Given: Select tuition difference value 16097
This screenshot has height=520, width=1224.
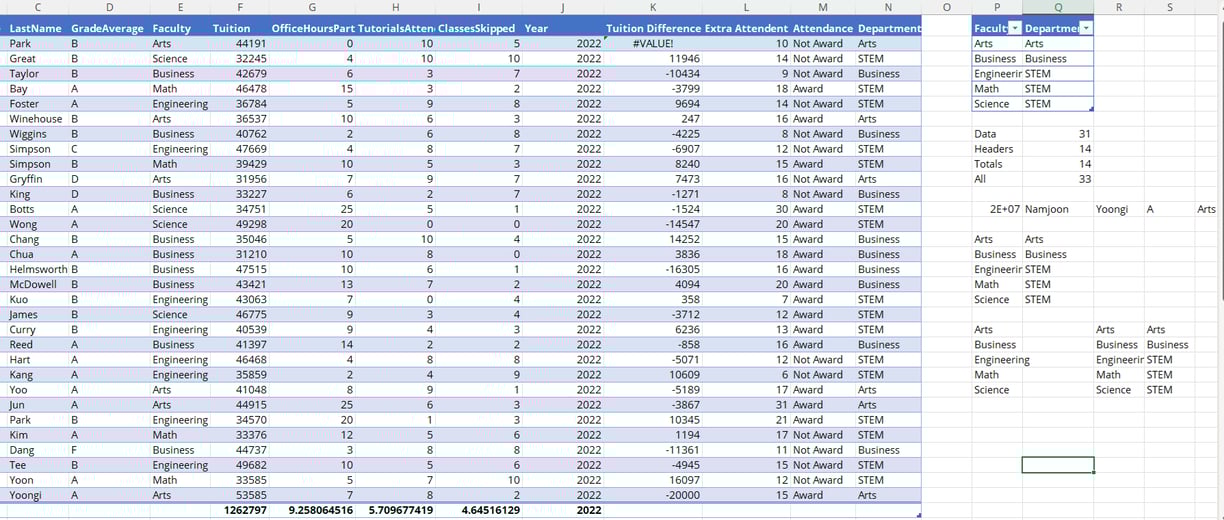Looking at the screenshot, I should point(653,480).
